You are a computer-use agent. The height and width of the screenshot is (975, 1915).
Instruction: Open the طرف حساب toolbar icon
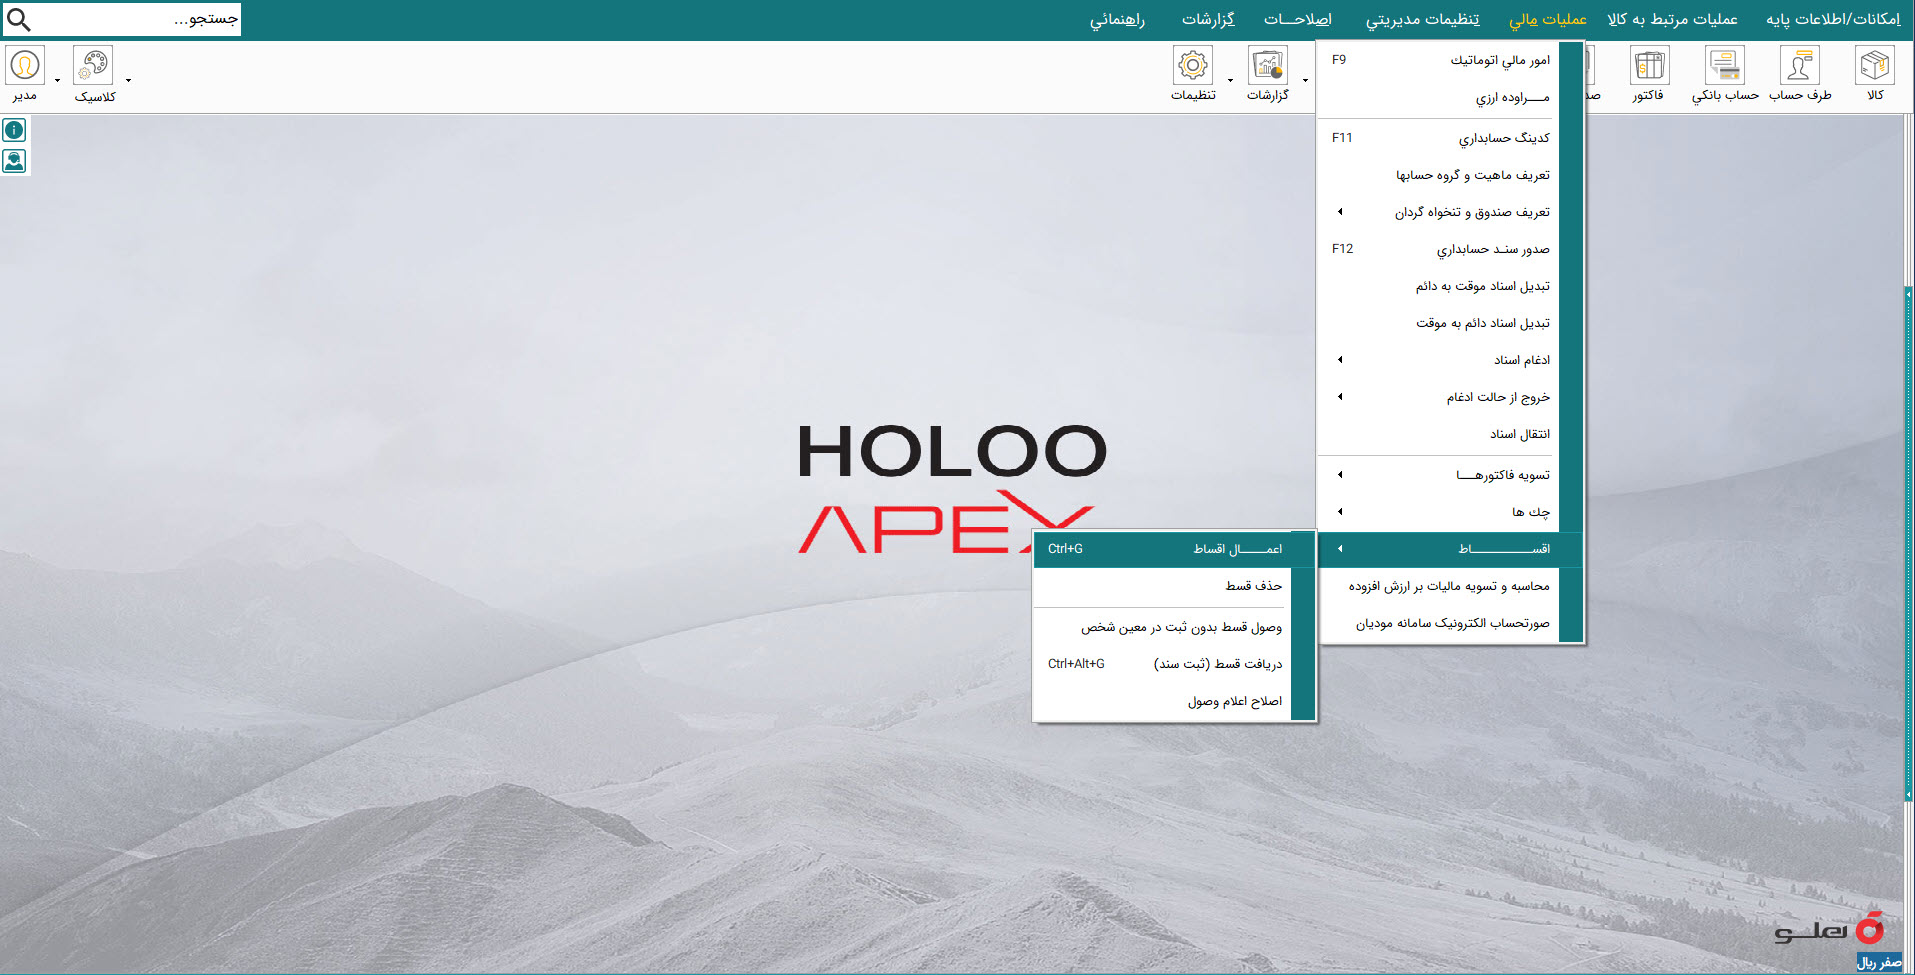(x=1799, y=66)
